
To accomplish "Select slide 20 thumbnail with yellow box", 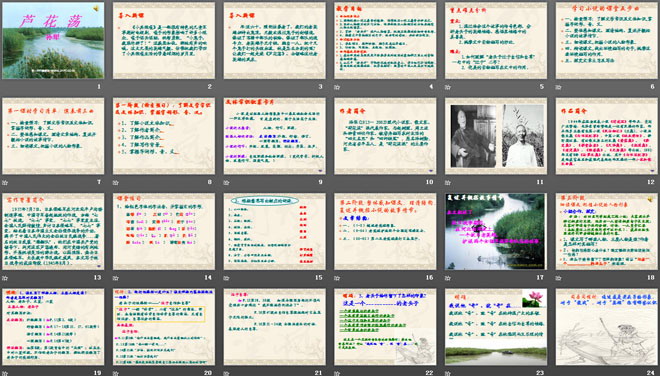I will (164, 327).
